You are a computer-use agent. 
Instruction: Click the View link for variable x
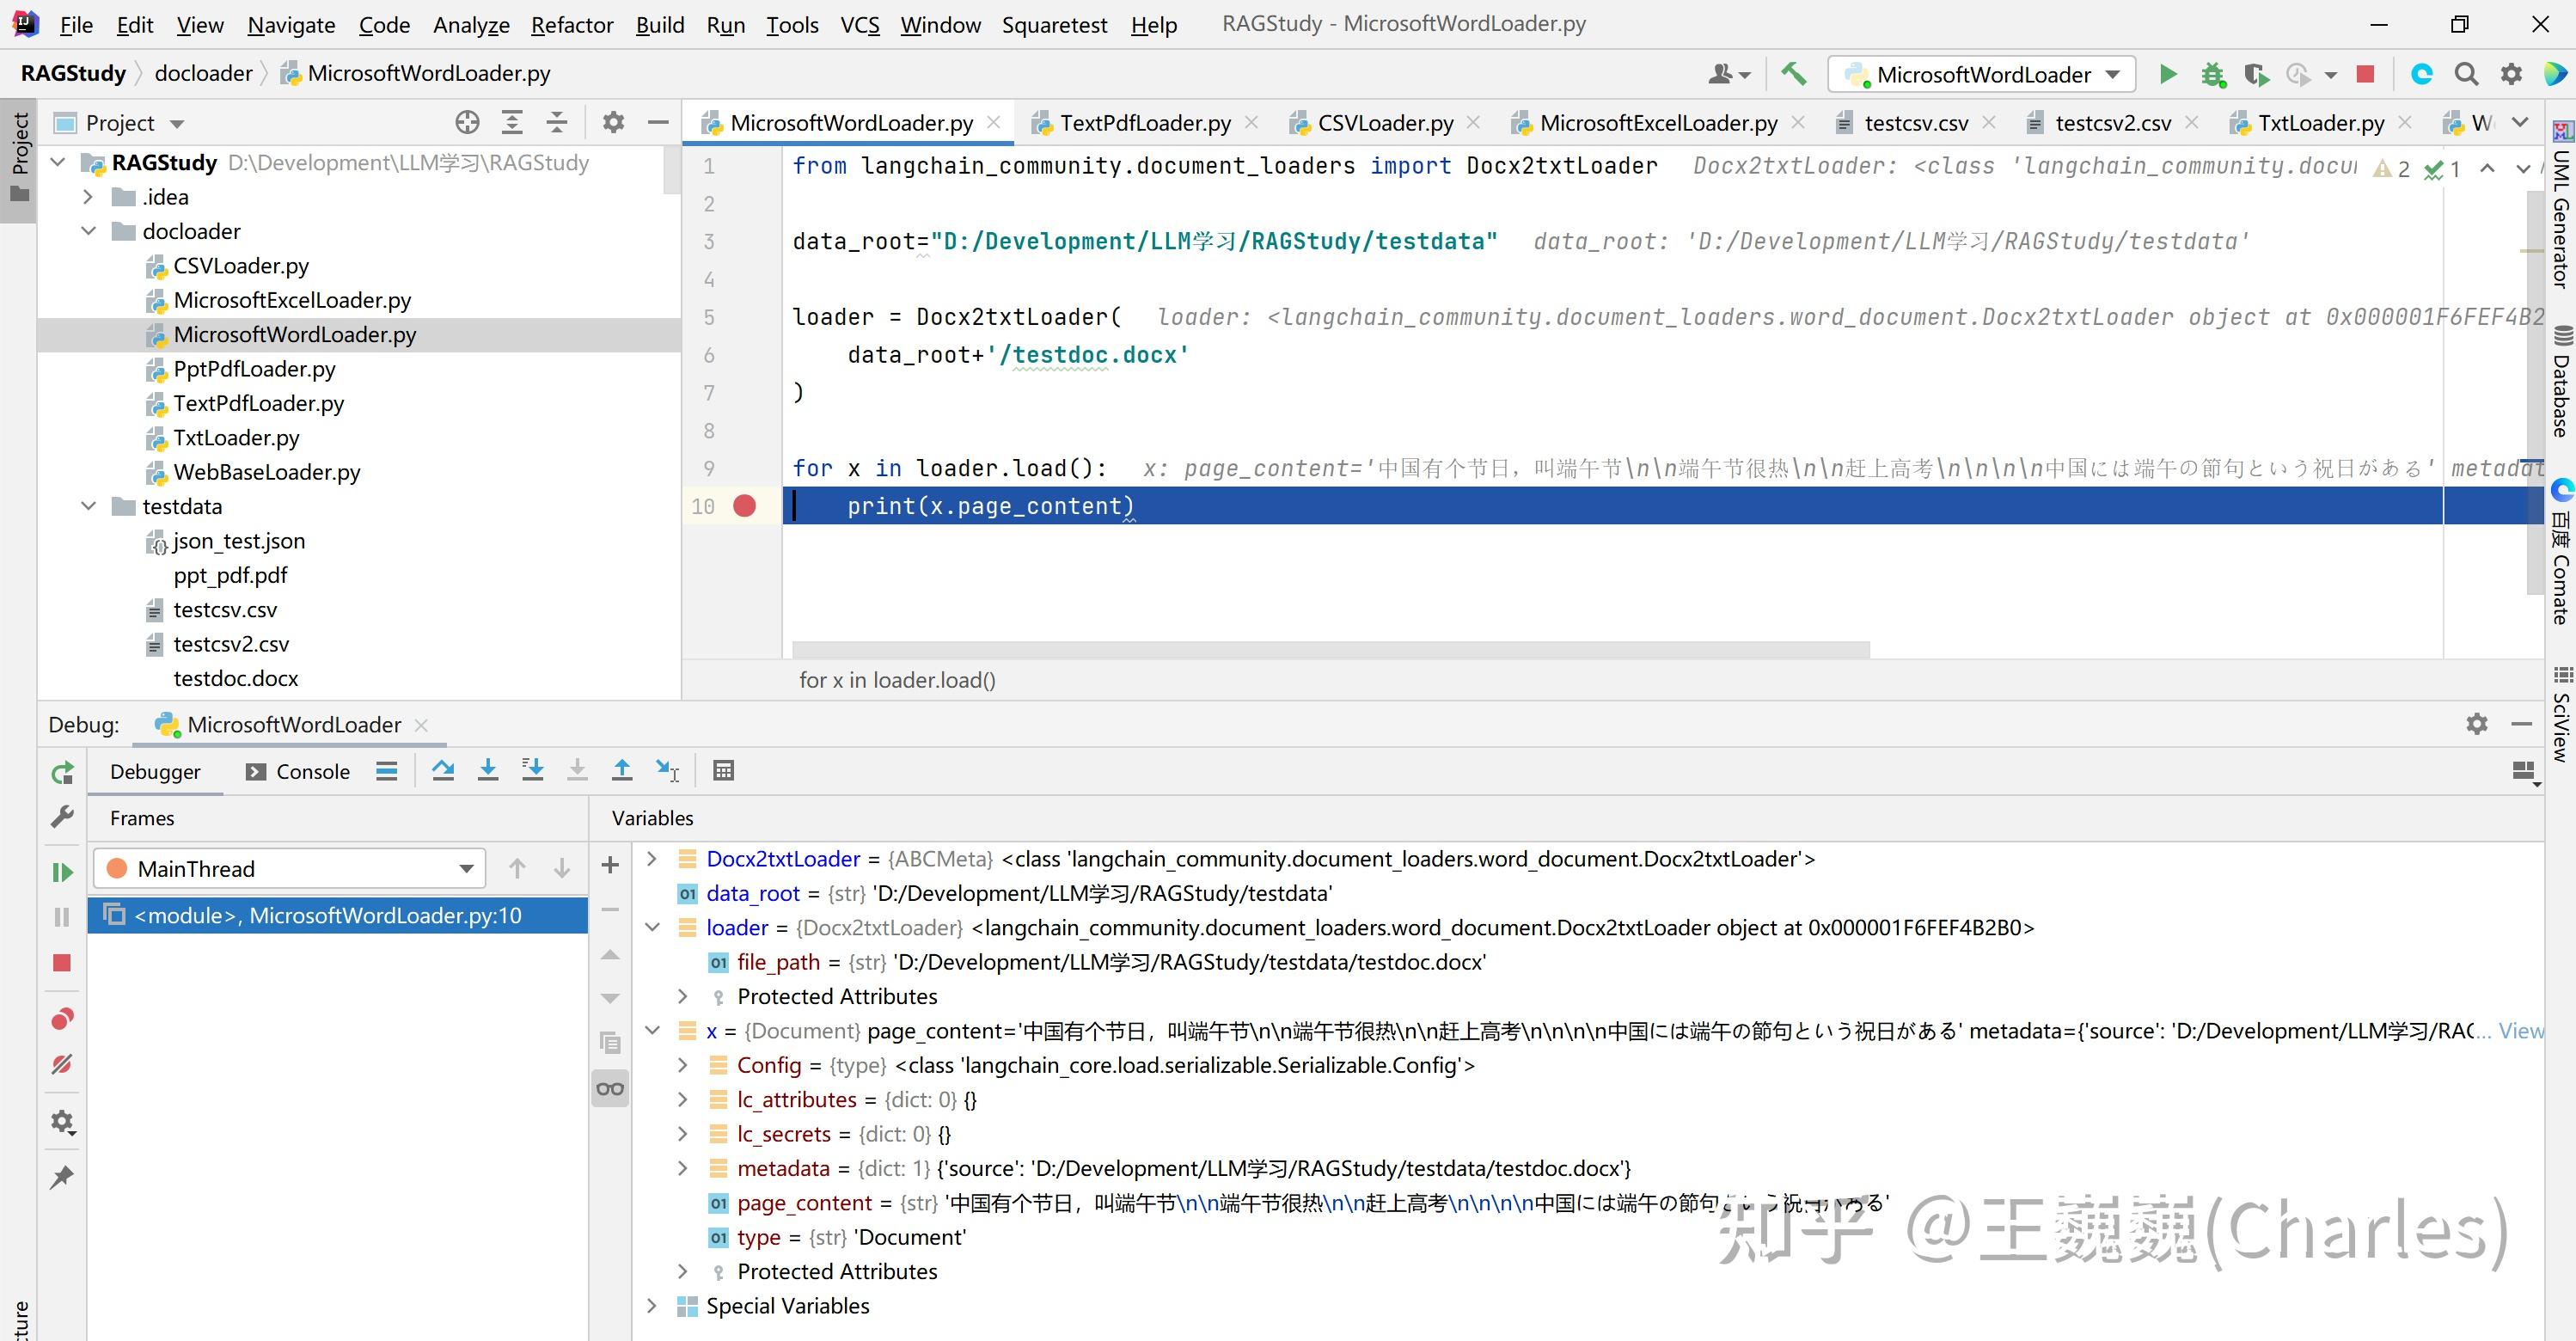[x=2519, y=1031]
